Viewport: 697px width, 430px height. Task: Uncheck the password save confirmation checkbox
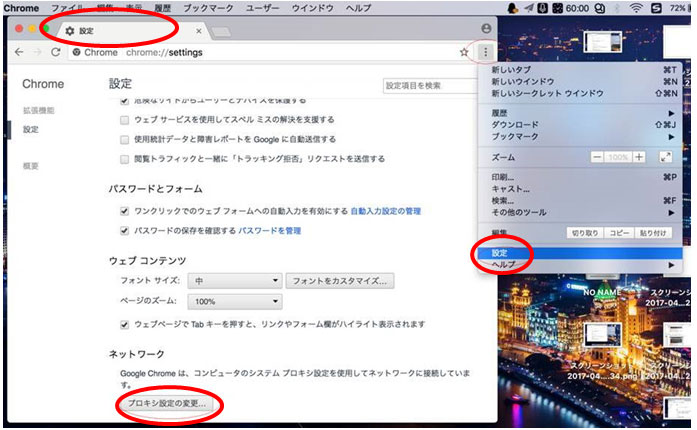pos(124,231)
